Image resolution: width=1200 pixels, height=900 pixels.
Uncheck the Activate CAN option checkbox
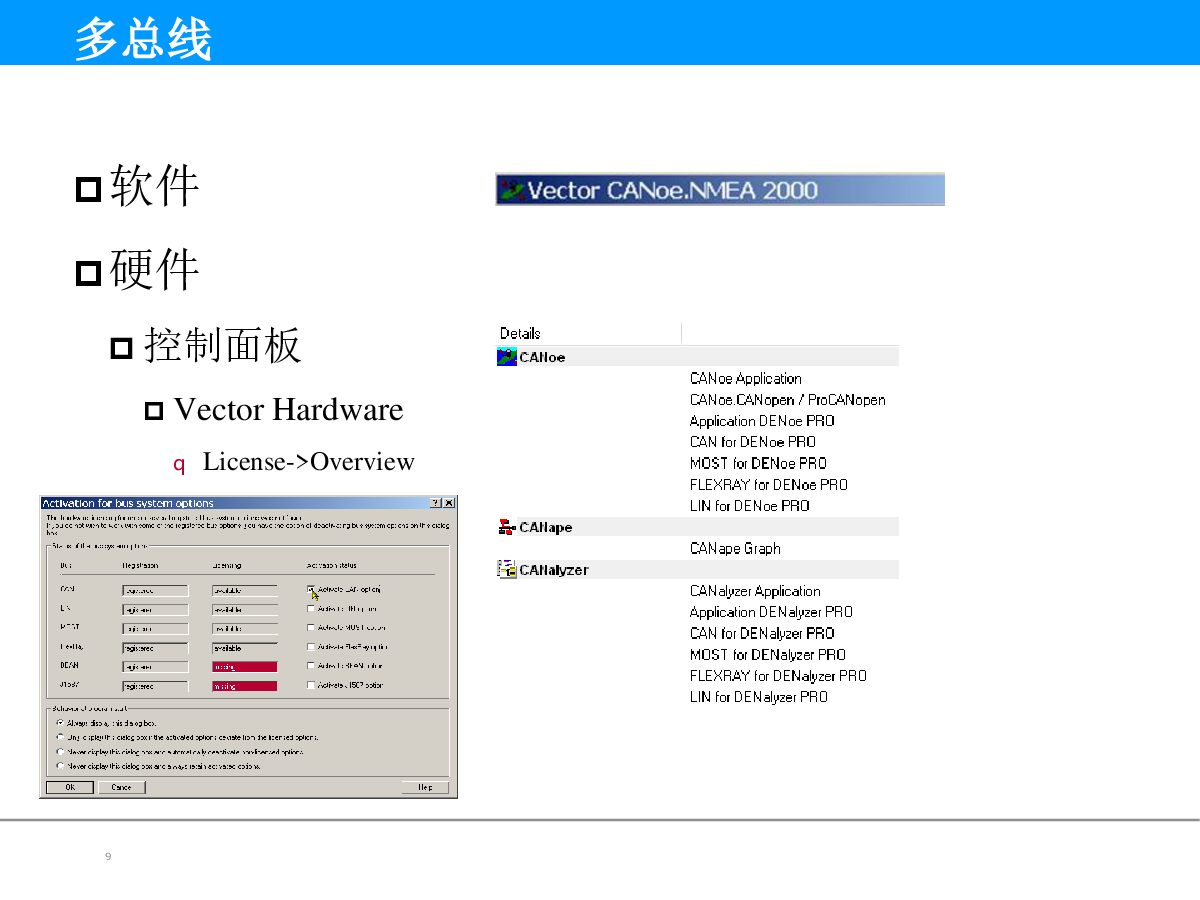311,590
